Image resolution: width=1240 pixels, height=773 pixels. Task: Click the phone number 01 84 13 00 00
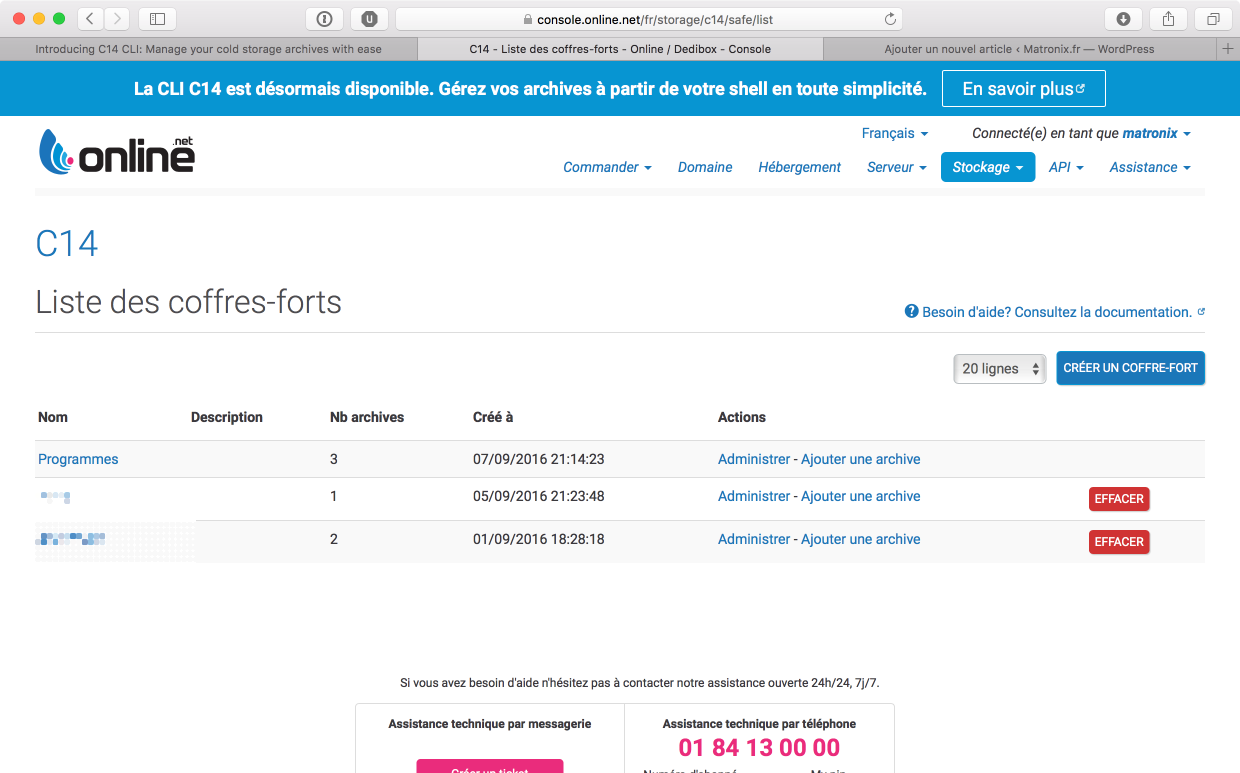click(x=759, y=747)
